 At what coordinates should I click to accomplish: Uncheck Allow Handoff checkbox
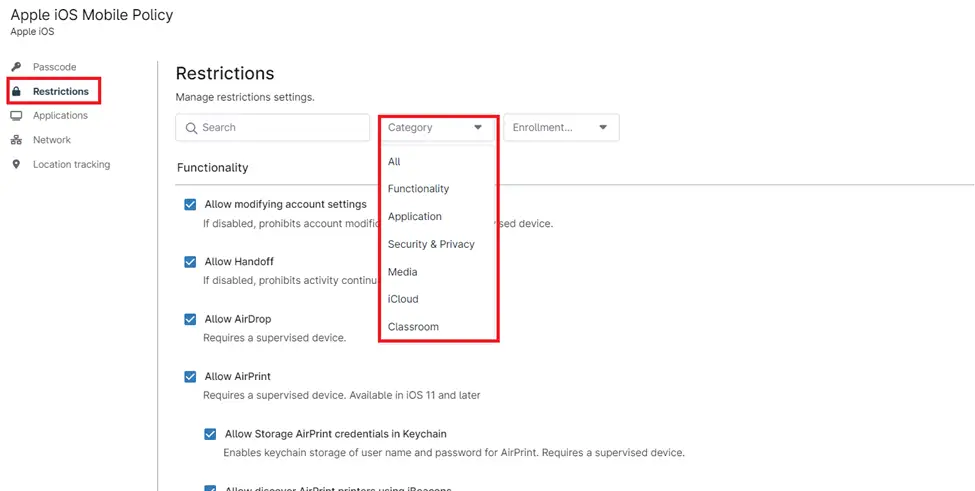coord(190,262)
